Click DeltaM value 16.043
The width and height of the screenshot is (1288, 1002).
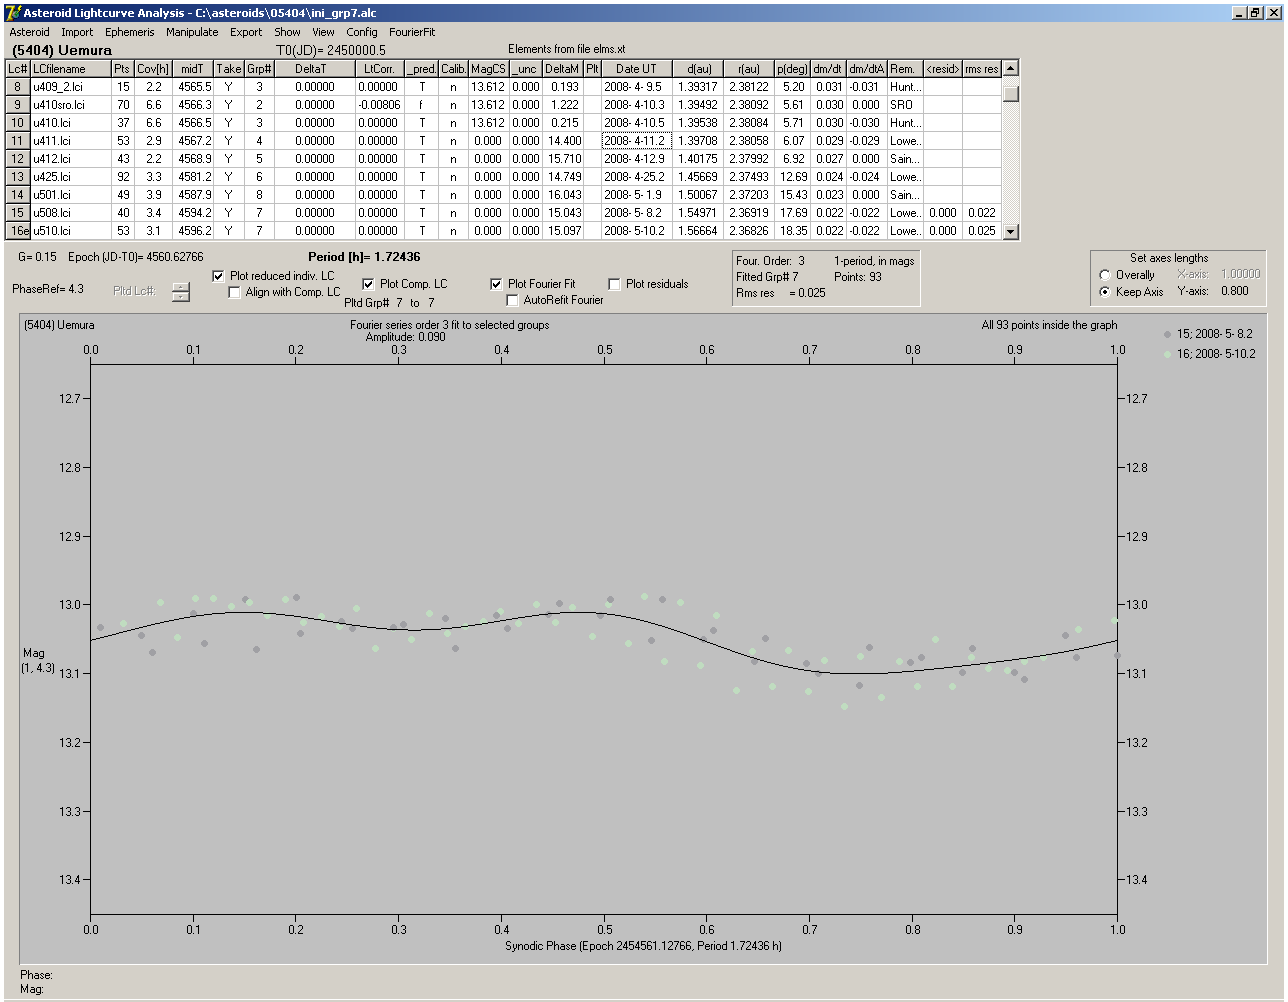point(563,195)
